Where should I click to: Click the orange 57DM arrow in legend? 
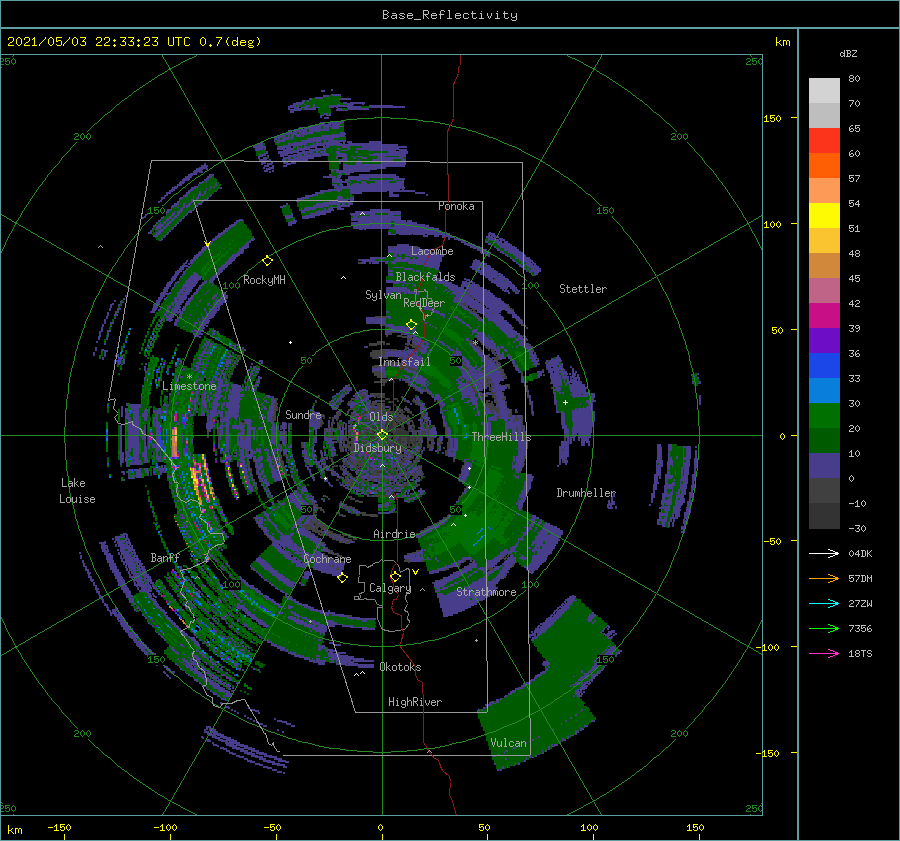pyautogui.click(x=824, y=579)
